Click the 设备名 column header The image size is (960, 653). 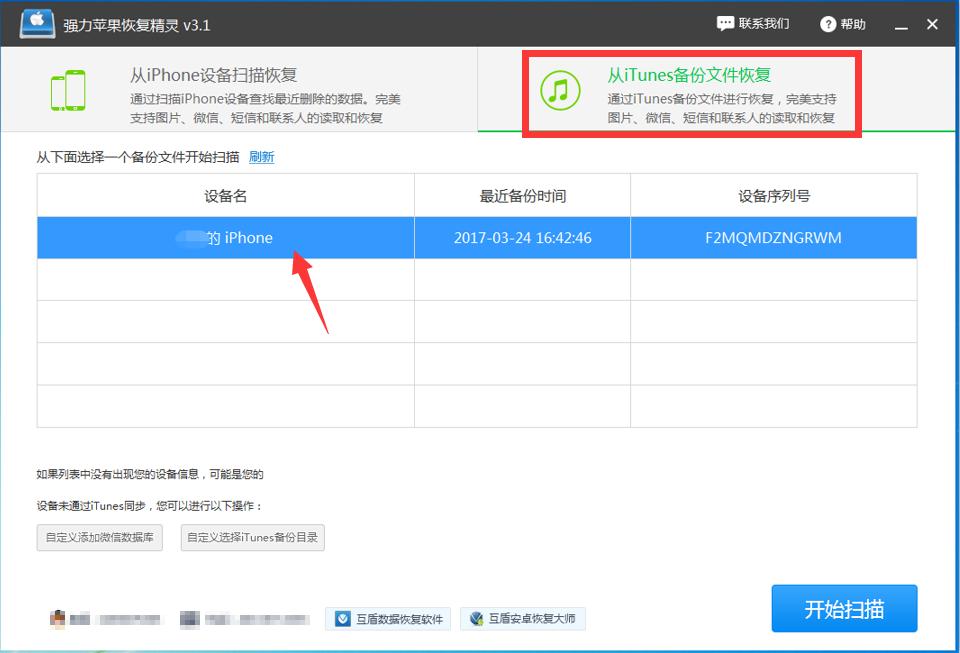pos(225,196)
